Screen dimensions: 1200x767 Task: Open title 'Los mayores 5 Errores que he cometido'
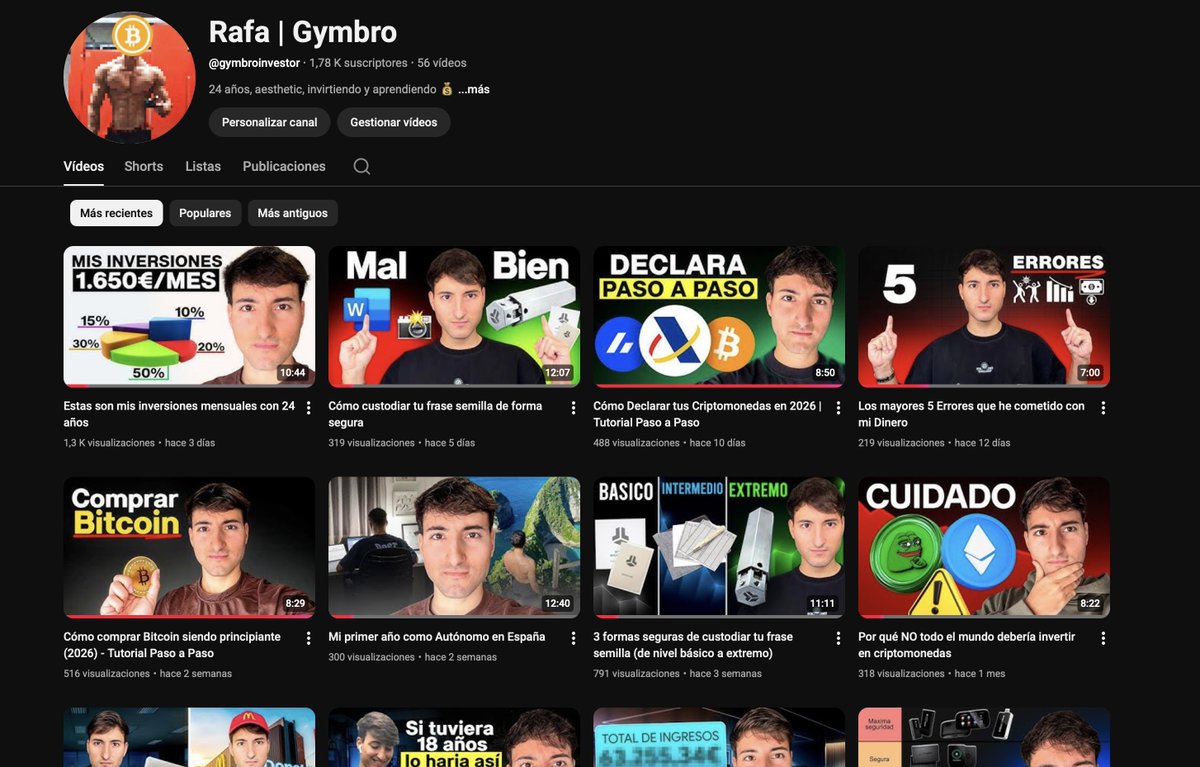pos(971,414)
